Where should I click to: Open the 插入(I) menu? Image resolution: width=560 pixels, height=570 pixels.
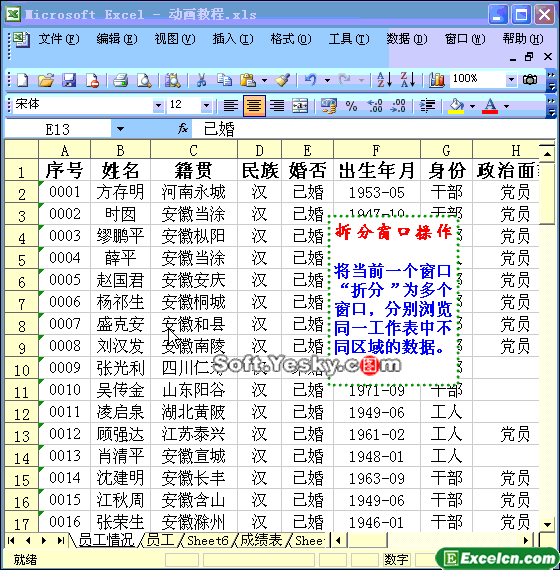233,39
